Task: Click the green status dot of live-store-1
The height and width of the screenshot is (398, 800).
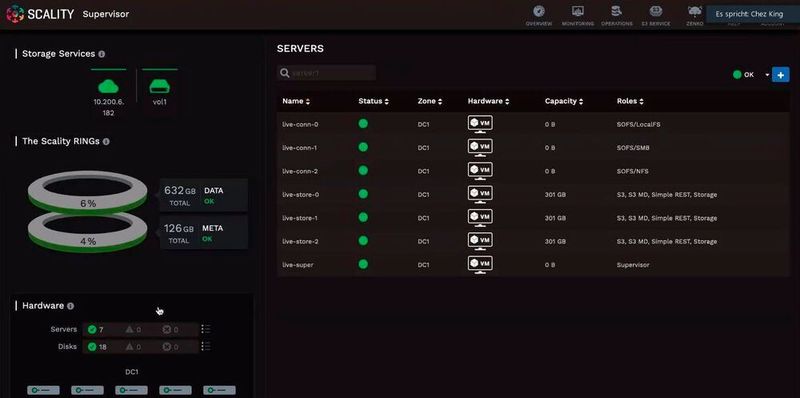Action: (x=363, y=217)
